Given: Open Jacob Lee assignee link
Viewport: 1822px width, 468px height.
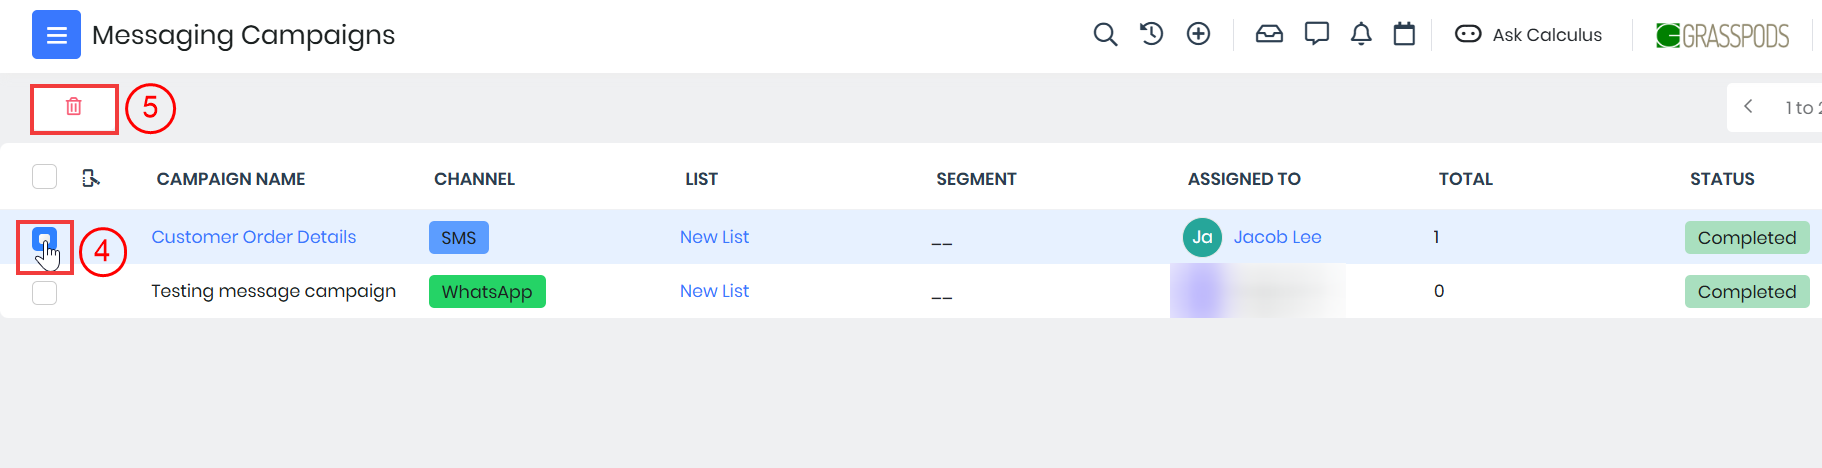Looking at the screenshot, I should (x=1277, y=237).
